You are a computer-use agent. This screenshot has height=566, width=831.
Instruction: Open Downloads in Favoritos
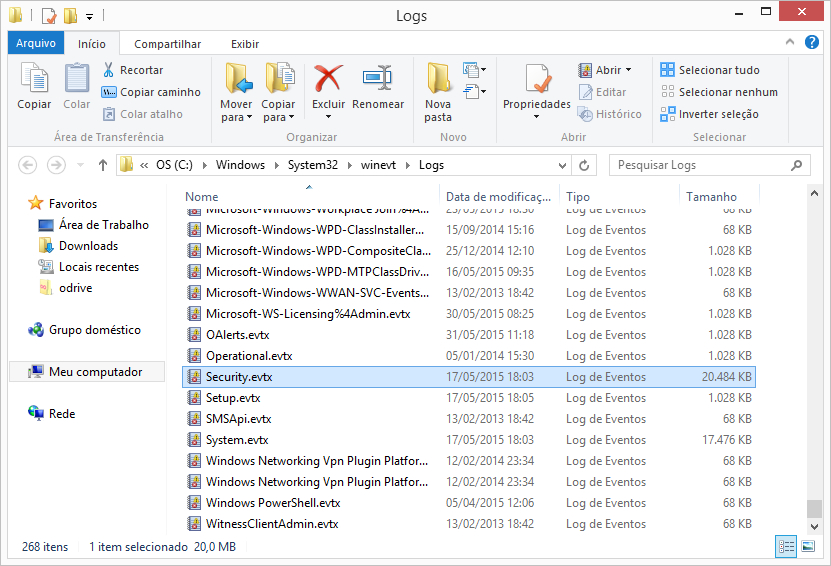[89, 246]
